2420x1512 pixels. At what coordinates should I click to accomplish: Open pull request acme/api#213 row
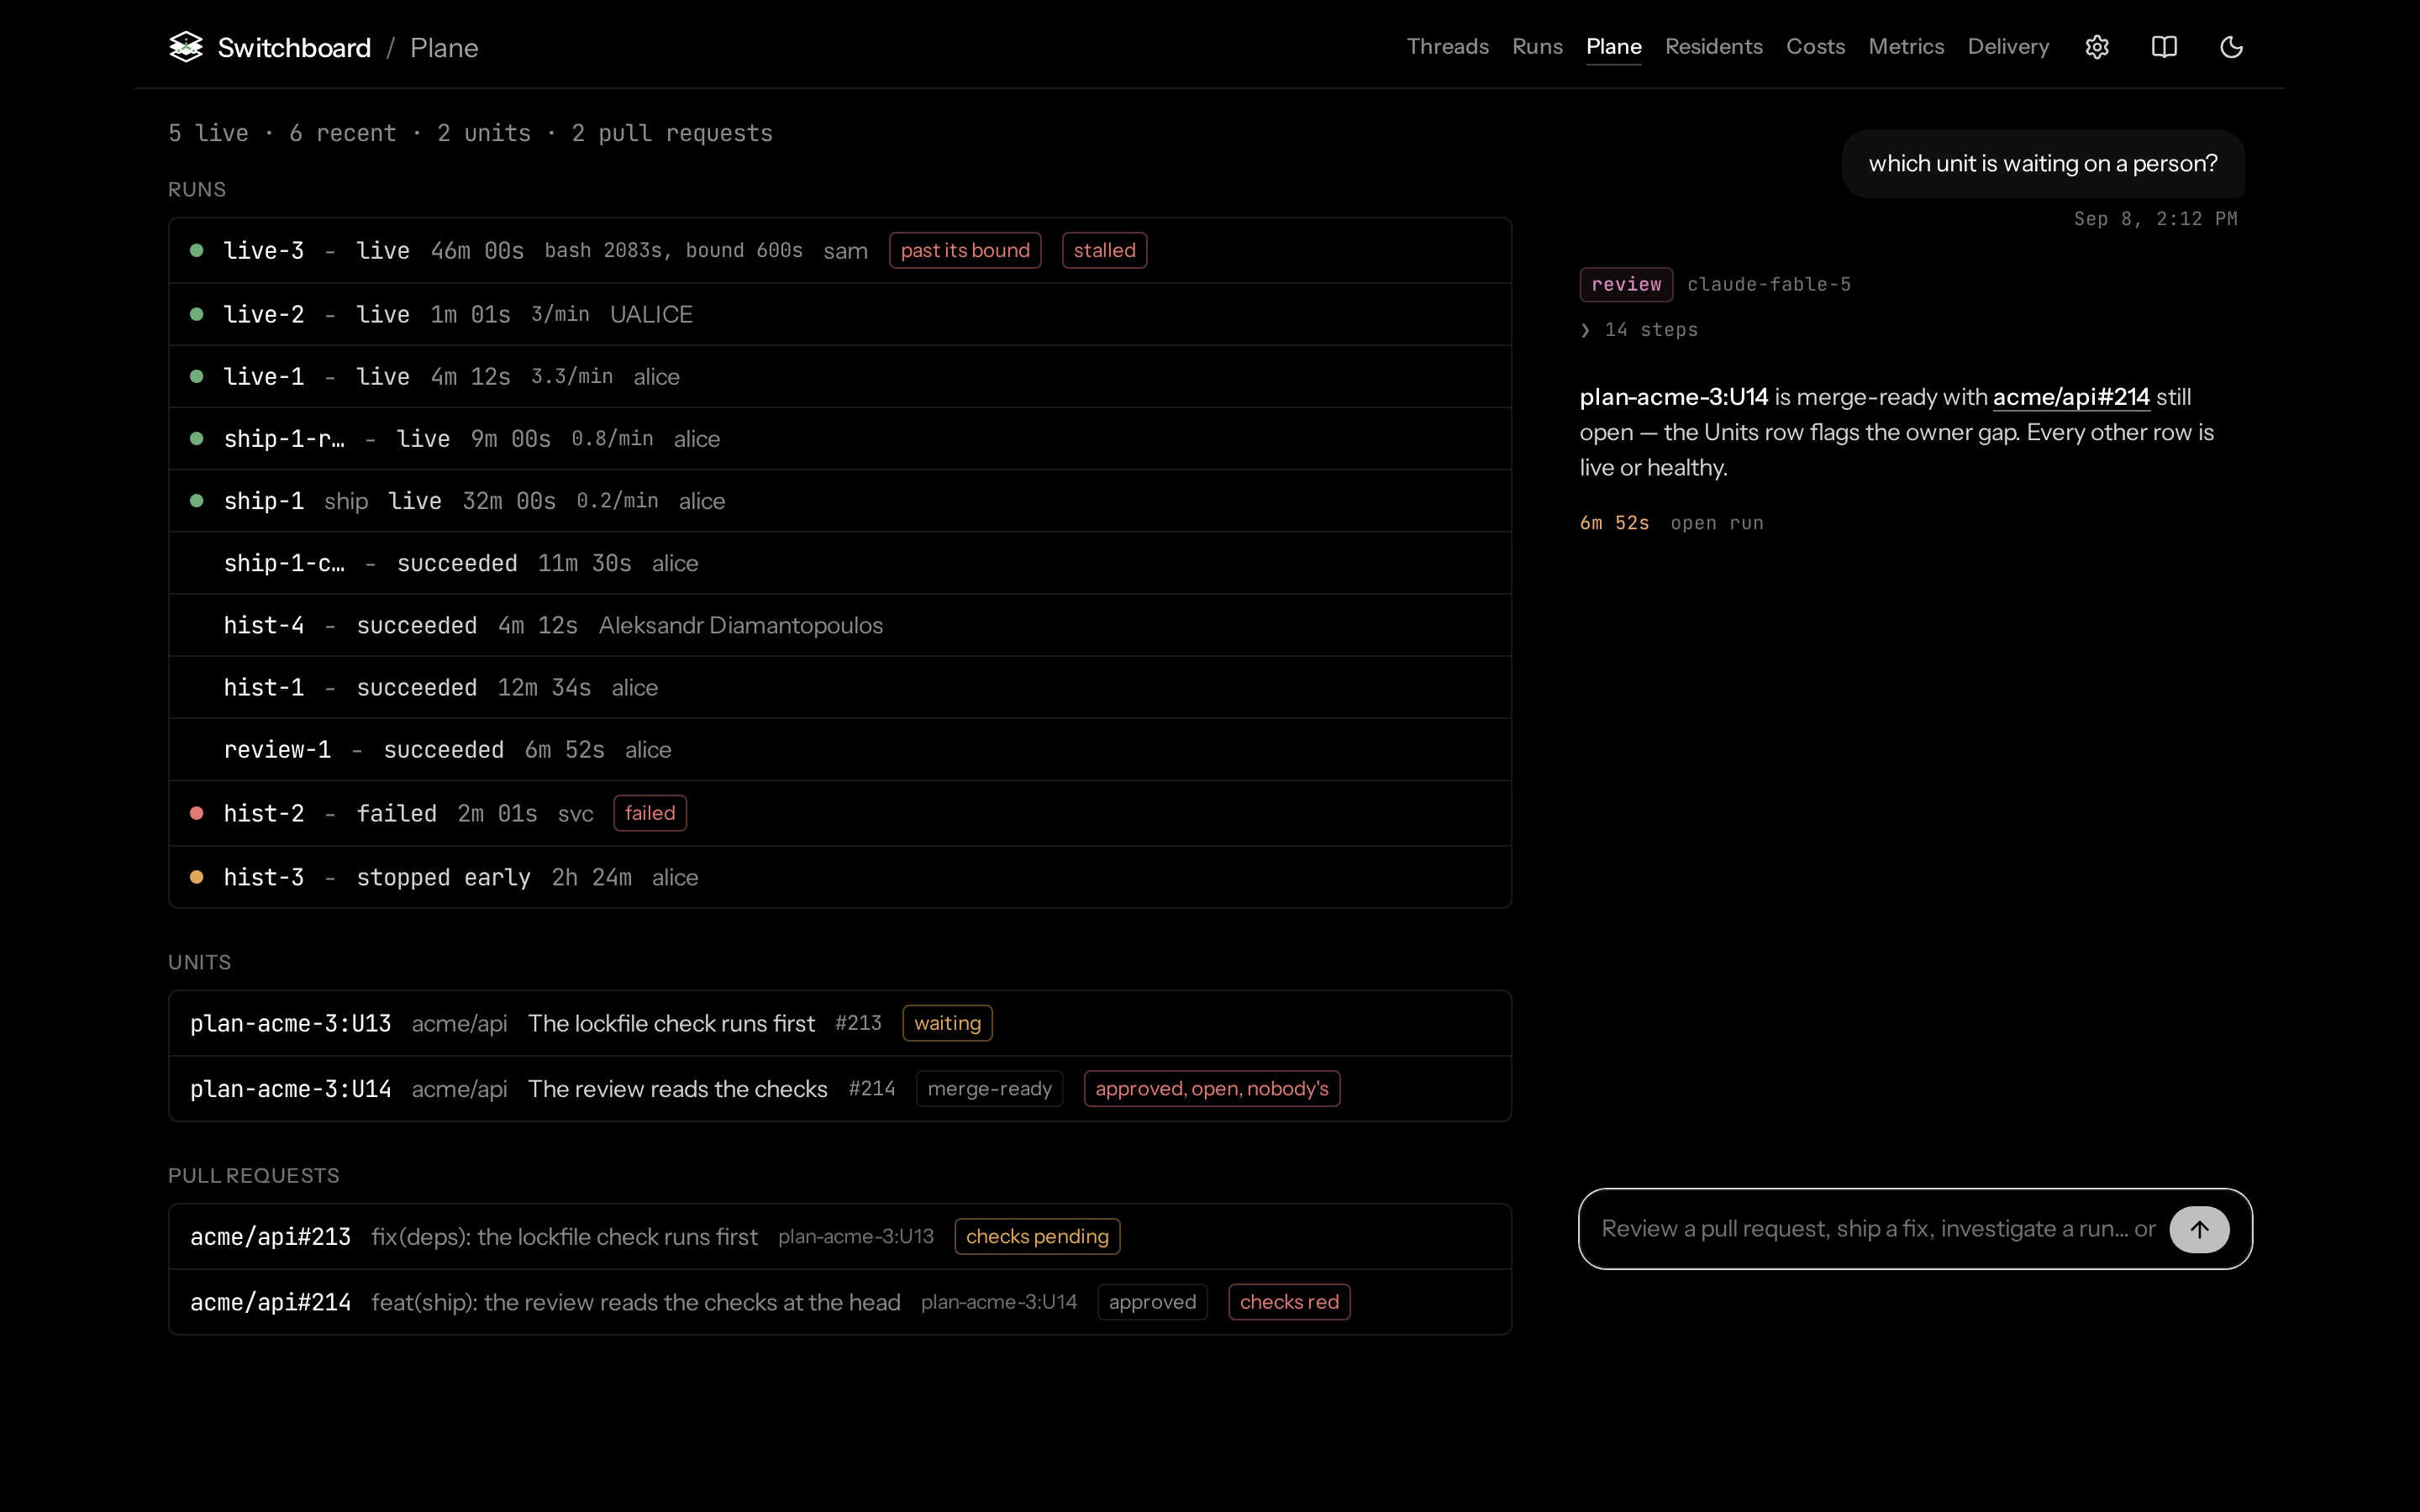coord(840,1237)
